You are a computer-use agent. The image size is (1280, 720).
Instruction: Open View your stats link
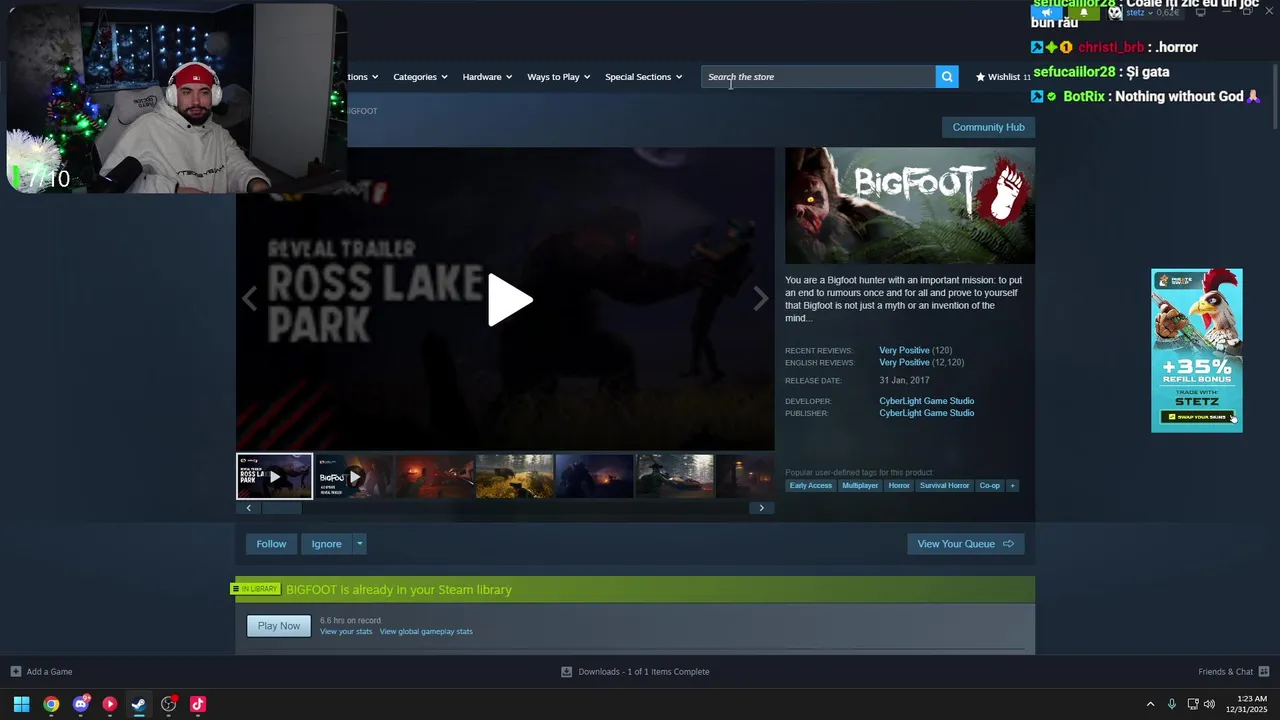click(346, 632)
